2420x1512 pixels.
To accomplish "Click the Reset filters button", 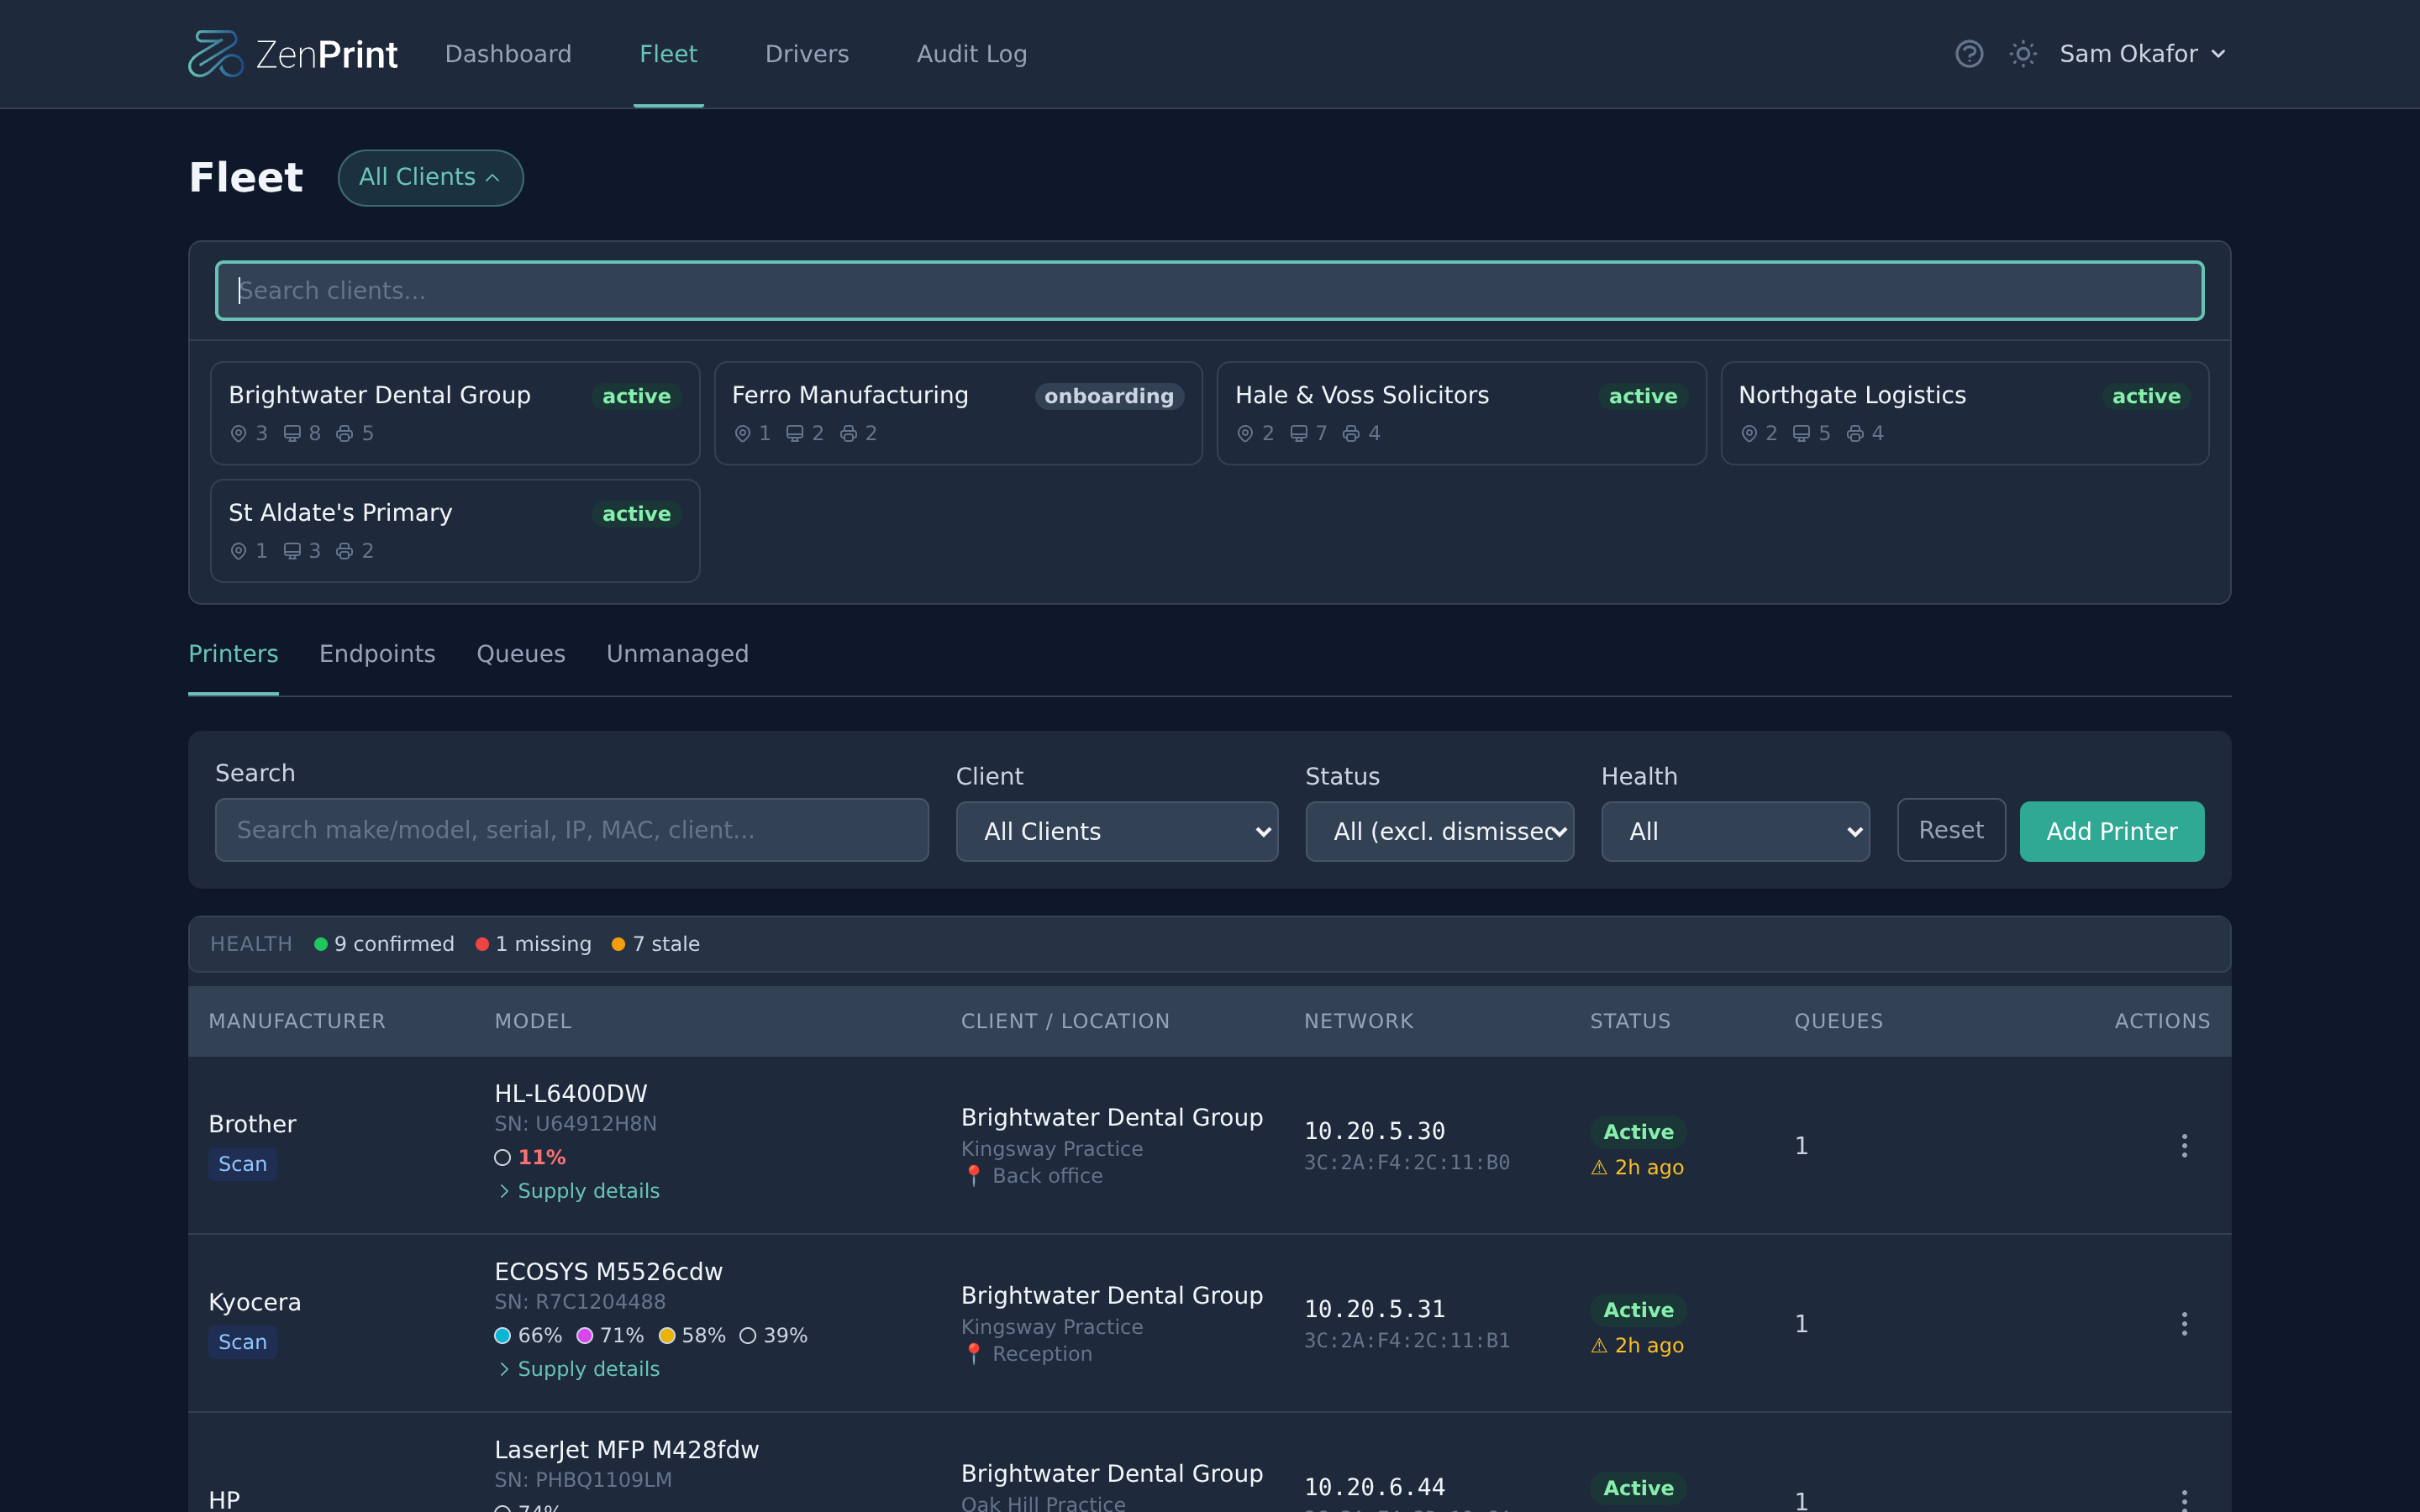I will point(1951,830).
